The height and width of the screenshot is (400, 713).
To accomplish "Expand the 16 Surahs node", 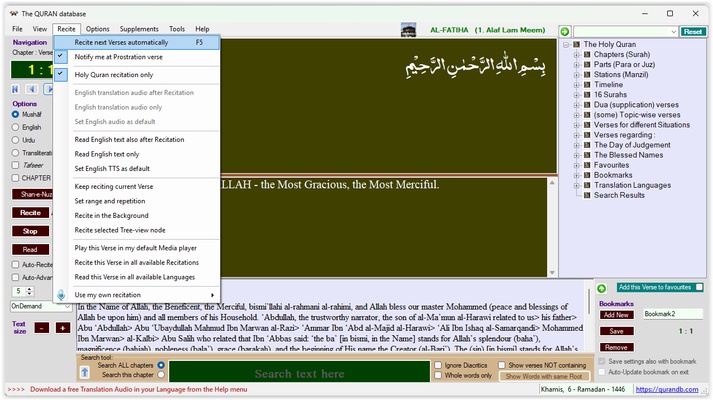I will click(x=576, y=95).
